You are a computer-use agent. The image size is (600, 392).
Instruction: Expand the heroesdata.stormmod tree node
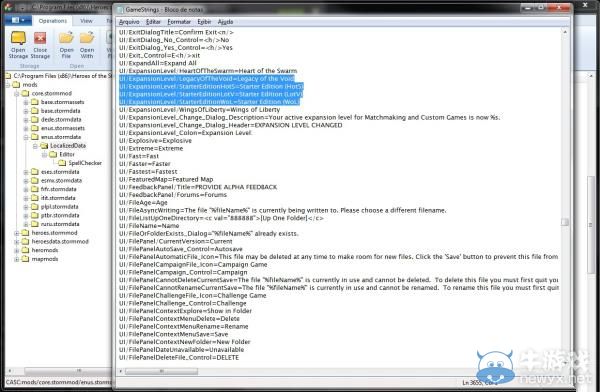pyautogui.click(x=17, y=242)
